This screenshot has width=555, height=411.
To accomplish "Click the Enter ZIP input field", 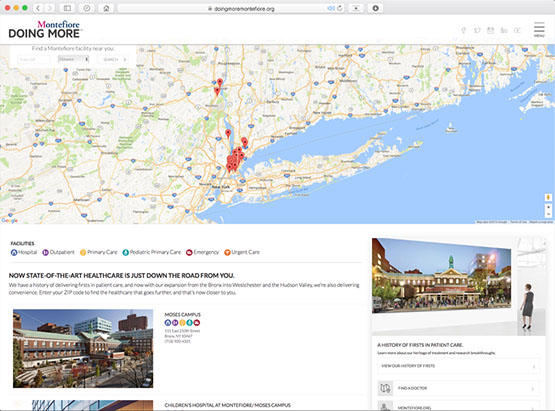I will pyautogui.click(x=34, y=59).
